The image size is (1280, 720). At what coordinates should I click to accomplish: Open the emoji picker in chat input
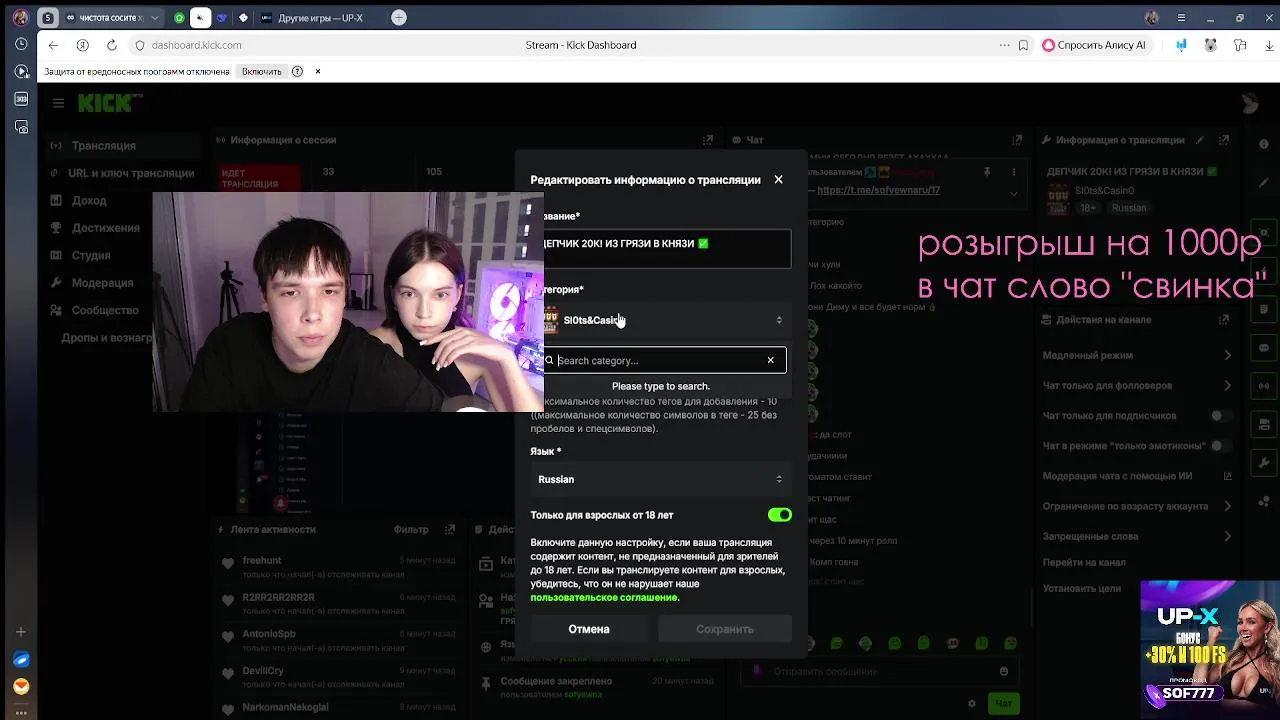1004,671
